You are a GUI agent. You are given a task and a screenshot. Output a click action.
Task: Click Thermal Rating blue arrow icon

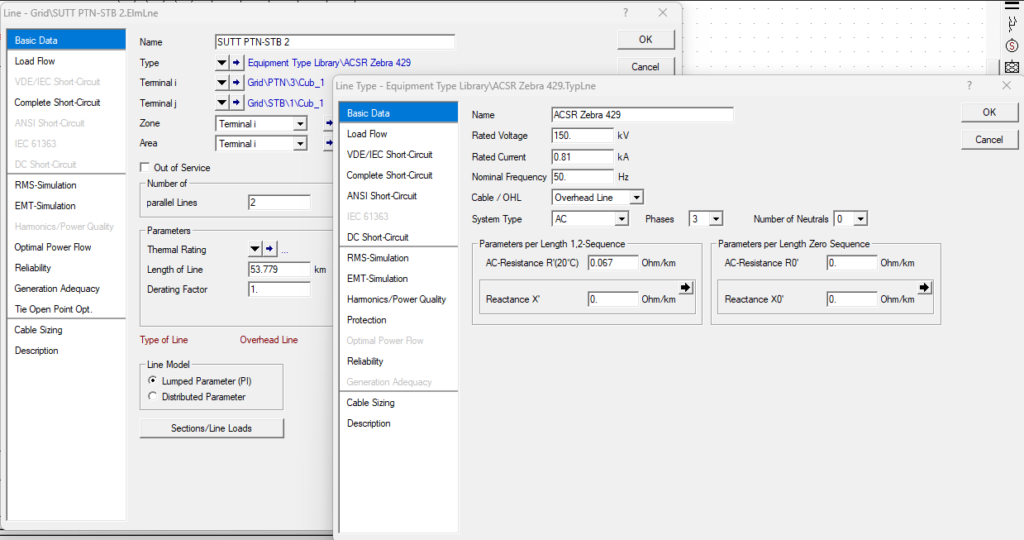click(269, 249)
